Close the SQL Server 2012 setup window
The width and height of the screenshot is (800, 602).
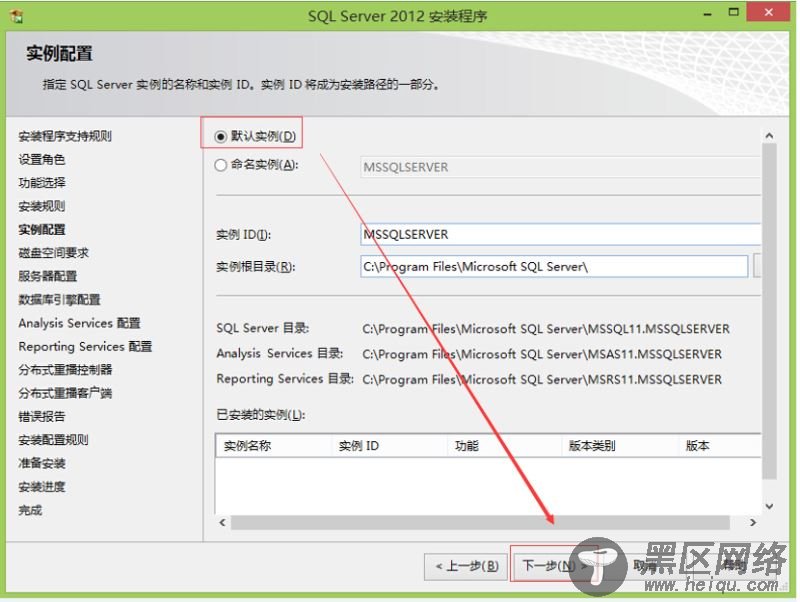(x=768, y=13)
